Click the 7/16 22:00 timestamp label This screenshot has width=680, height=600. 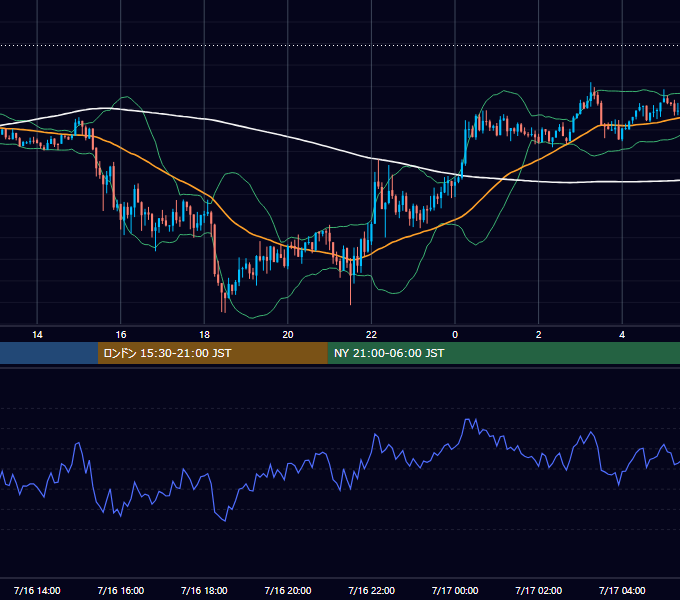371,590
